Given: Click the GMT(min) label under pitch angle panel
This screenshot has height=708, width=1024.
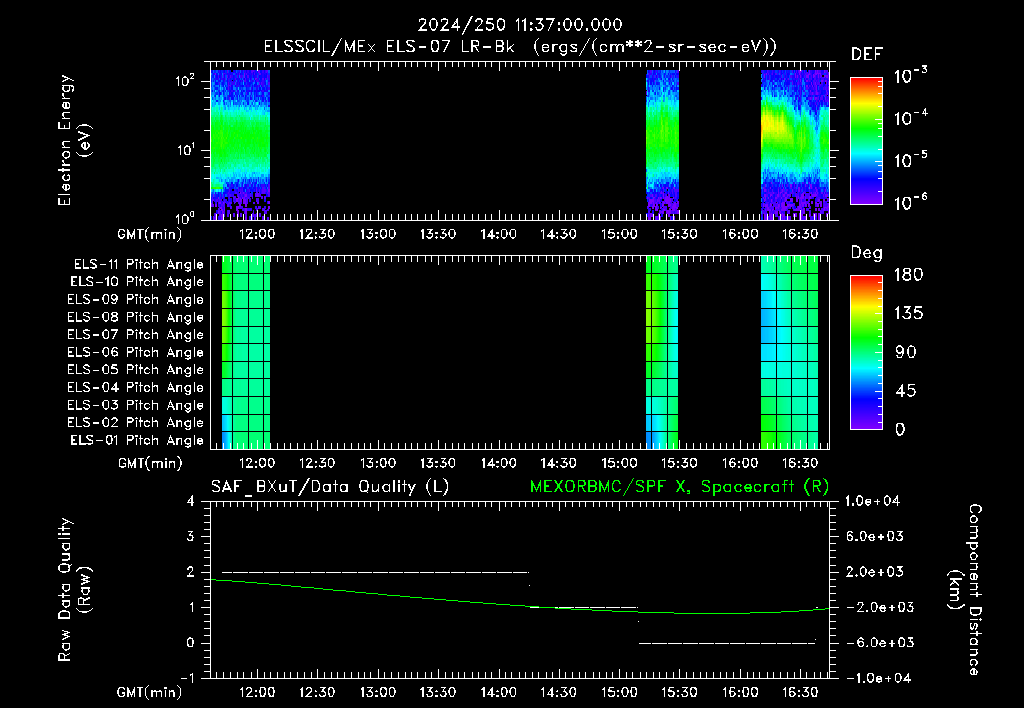Looking at the screenshot, I should [150, 464].
